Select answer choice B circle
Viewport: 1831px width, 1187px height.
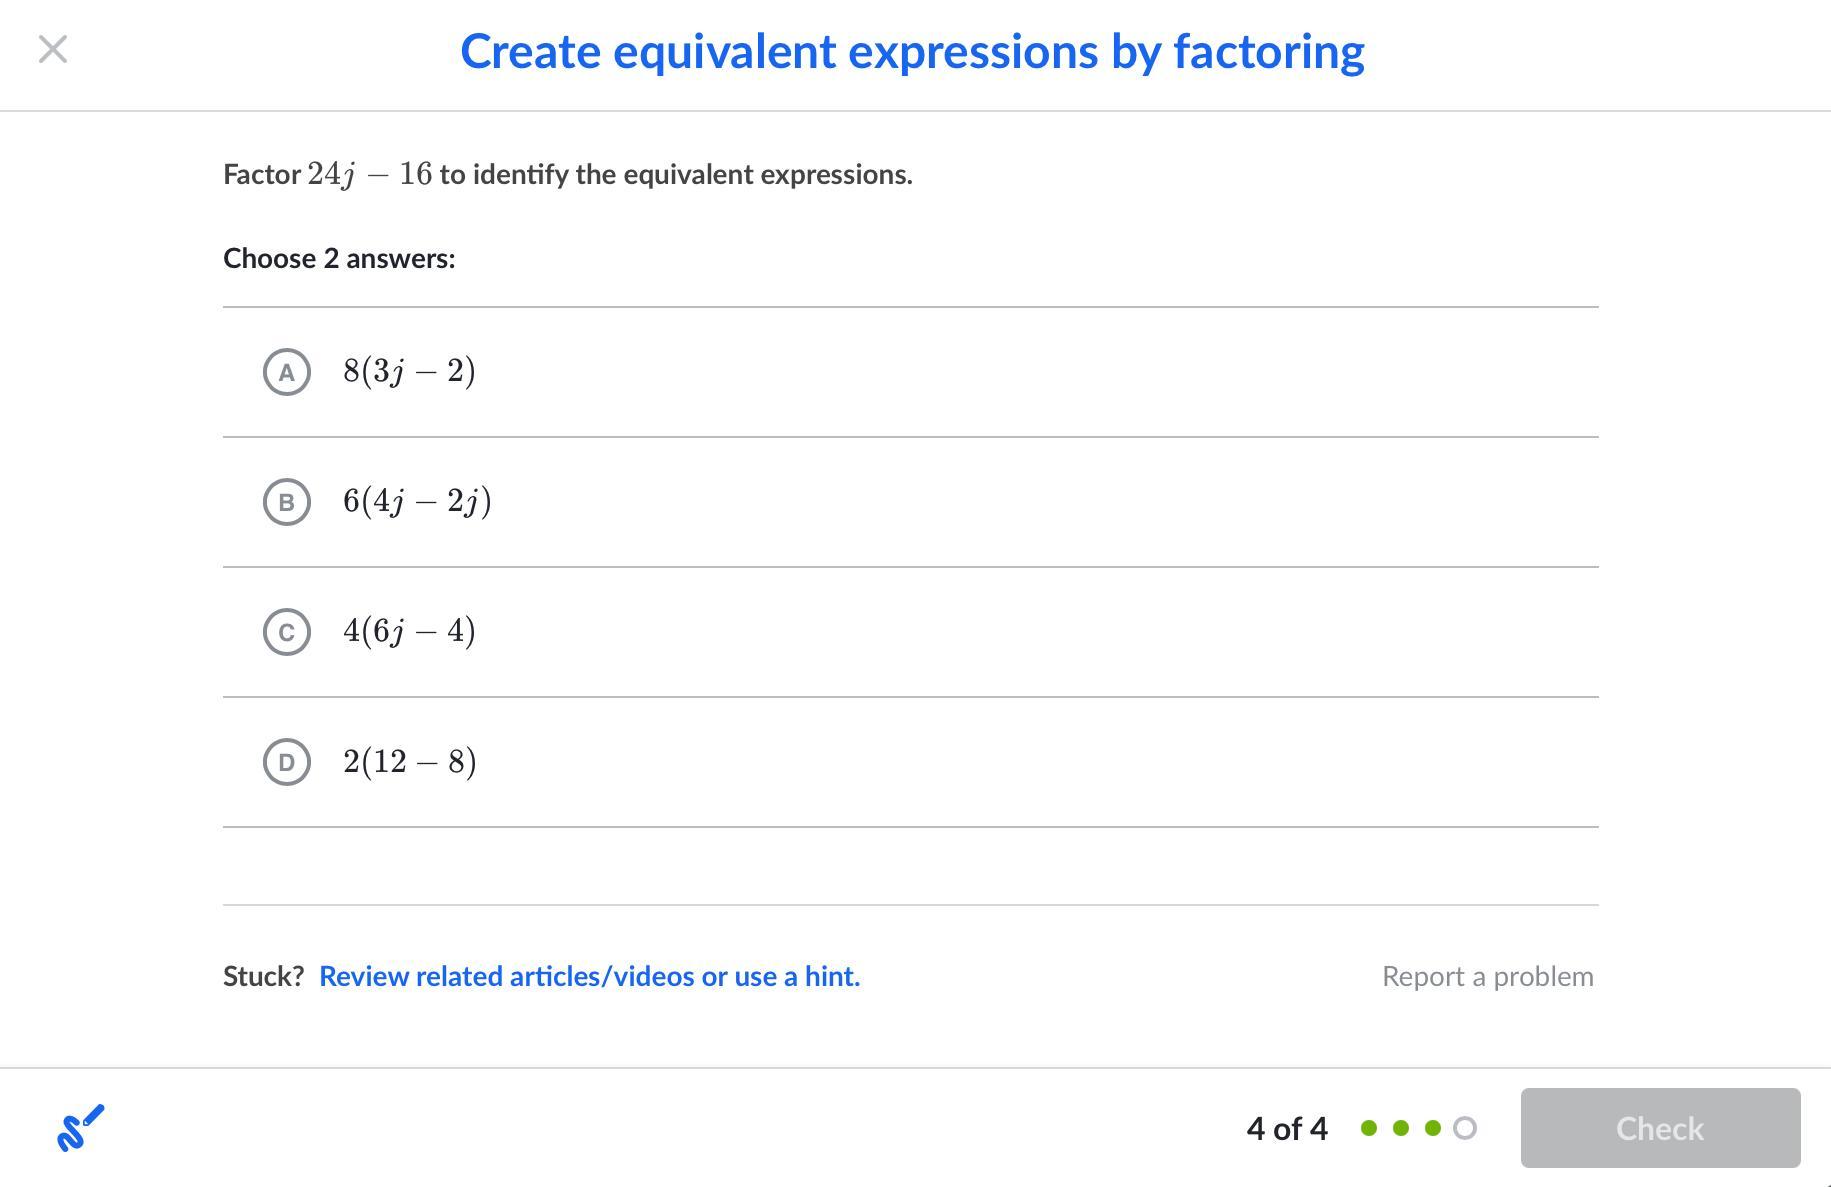click(x=287, y=502)
